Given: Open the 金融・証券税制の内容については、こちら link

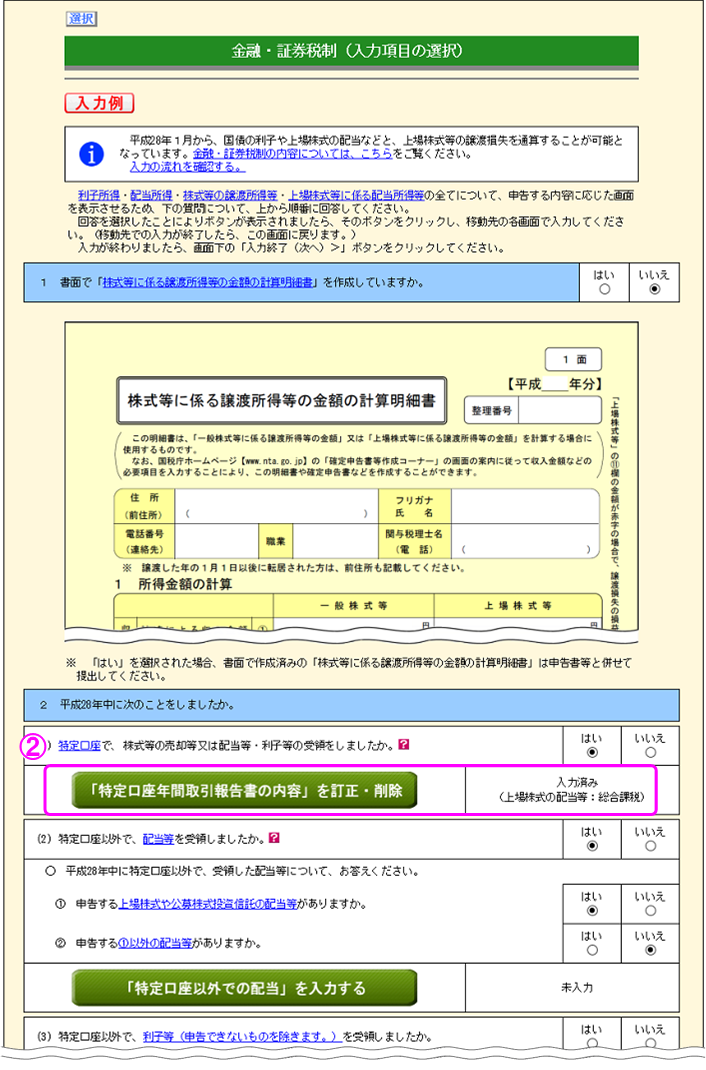Looking at the screenshot, I should click(293, 154).
